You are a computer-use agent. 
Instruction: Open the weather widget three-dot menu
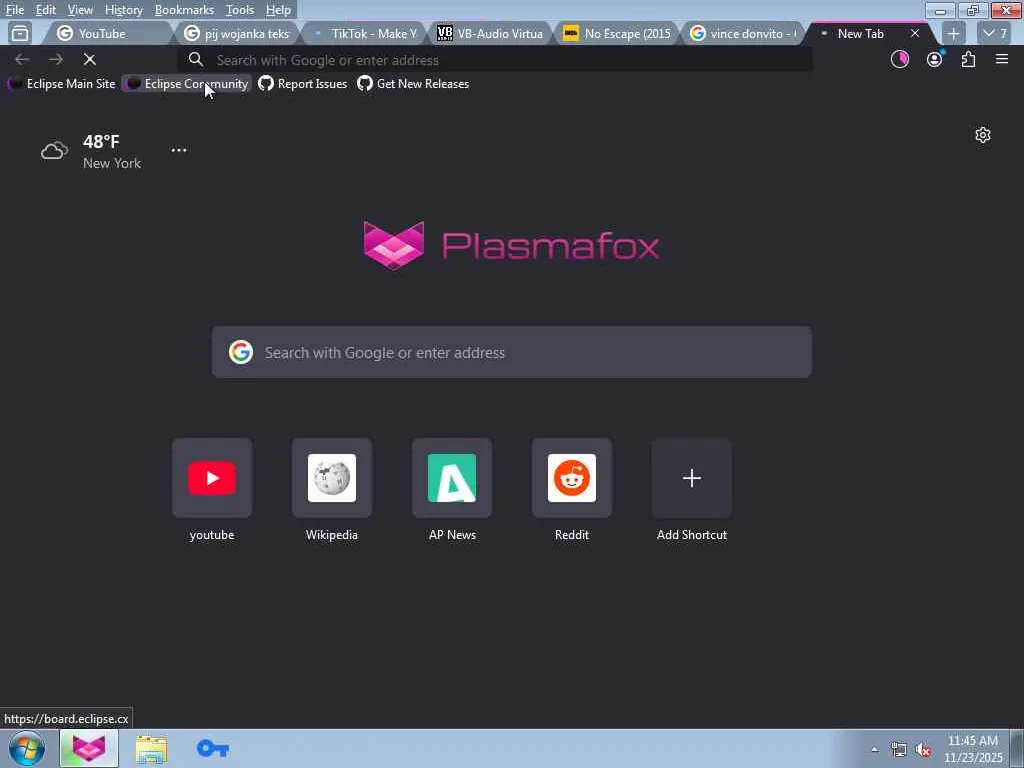click(179, 150)
